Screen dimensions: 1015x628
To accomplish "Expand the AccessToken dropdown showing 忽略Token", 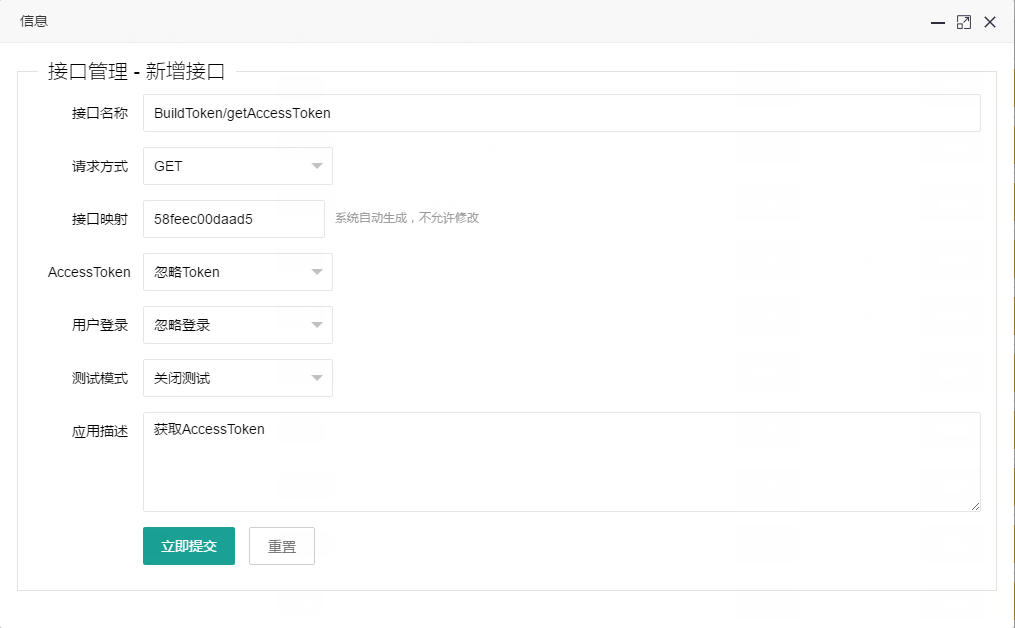I will coord(238,272).
